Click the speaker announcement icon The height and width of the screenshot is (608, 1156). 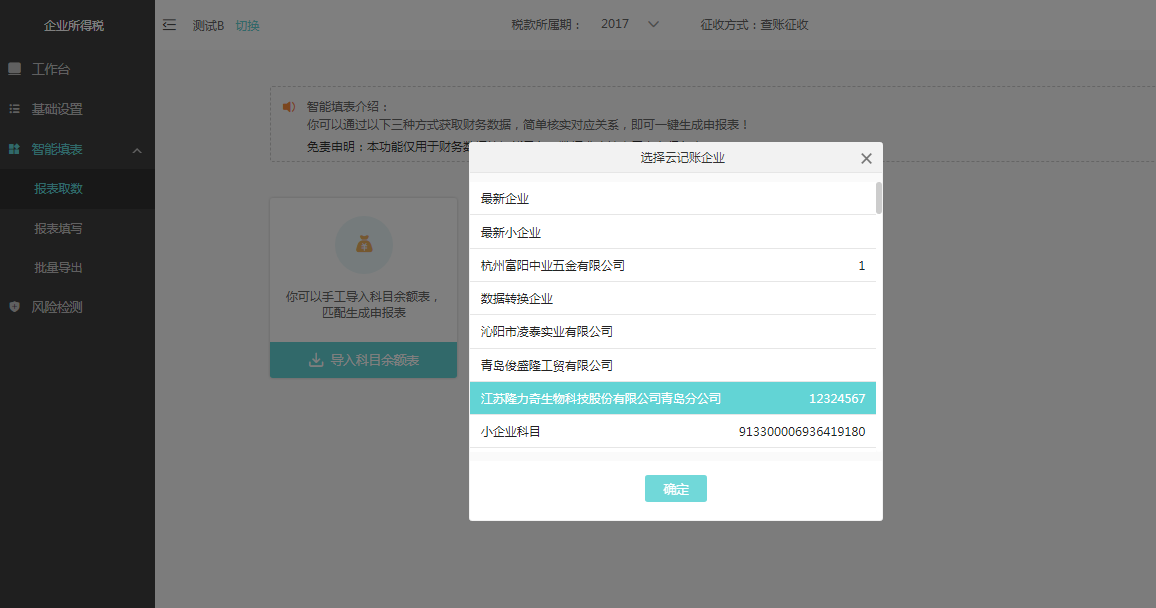(289, 106)
